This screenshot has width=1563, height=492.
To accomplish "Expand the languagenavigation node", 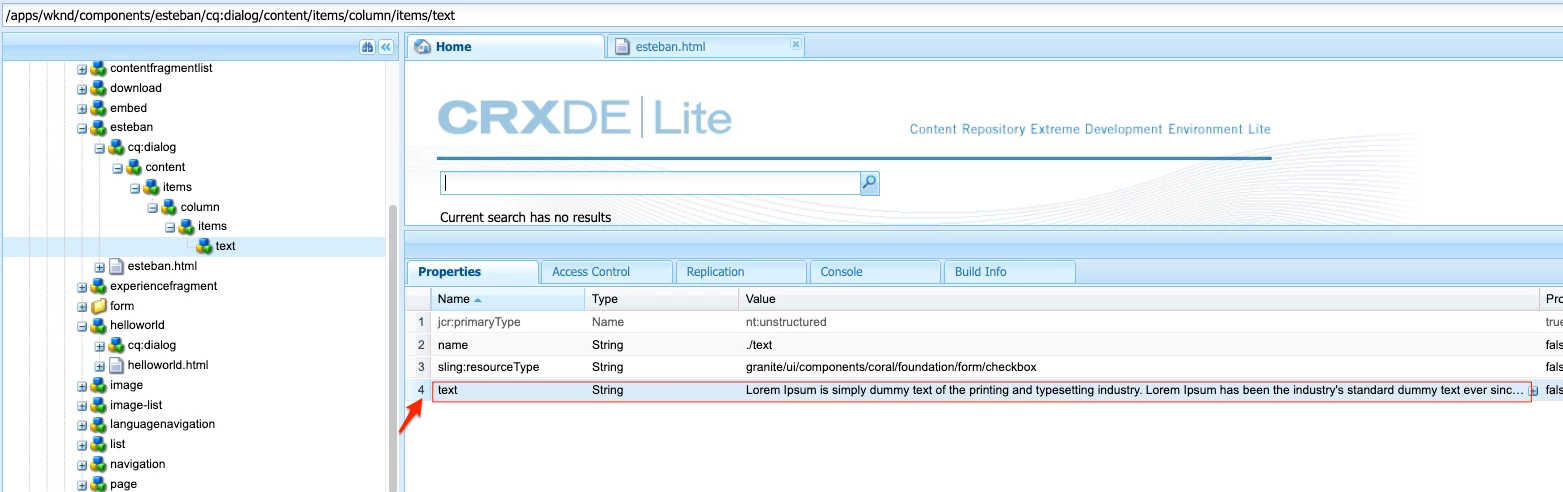I will click(x=82, y=425).
